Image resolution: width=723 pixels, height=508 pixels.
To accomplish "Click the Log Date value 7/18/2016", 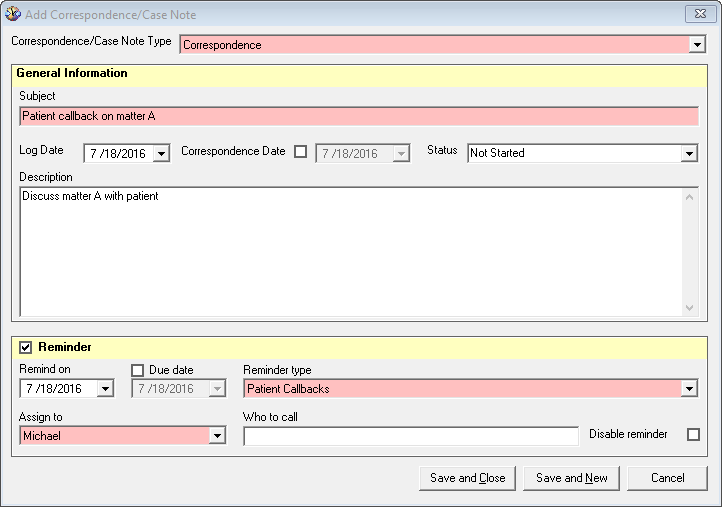I will [118, 154].
